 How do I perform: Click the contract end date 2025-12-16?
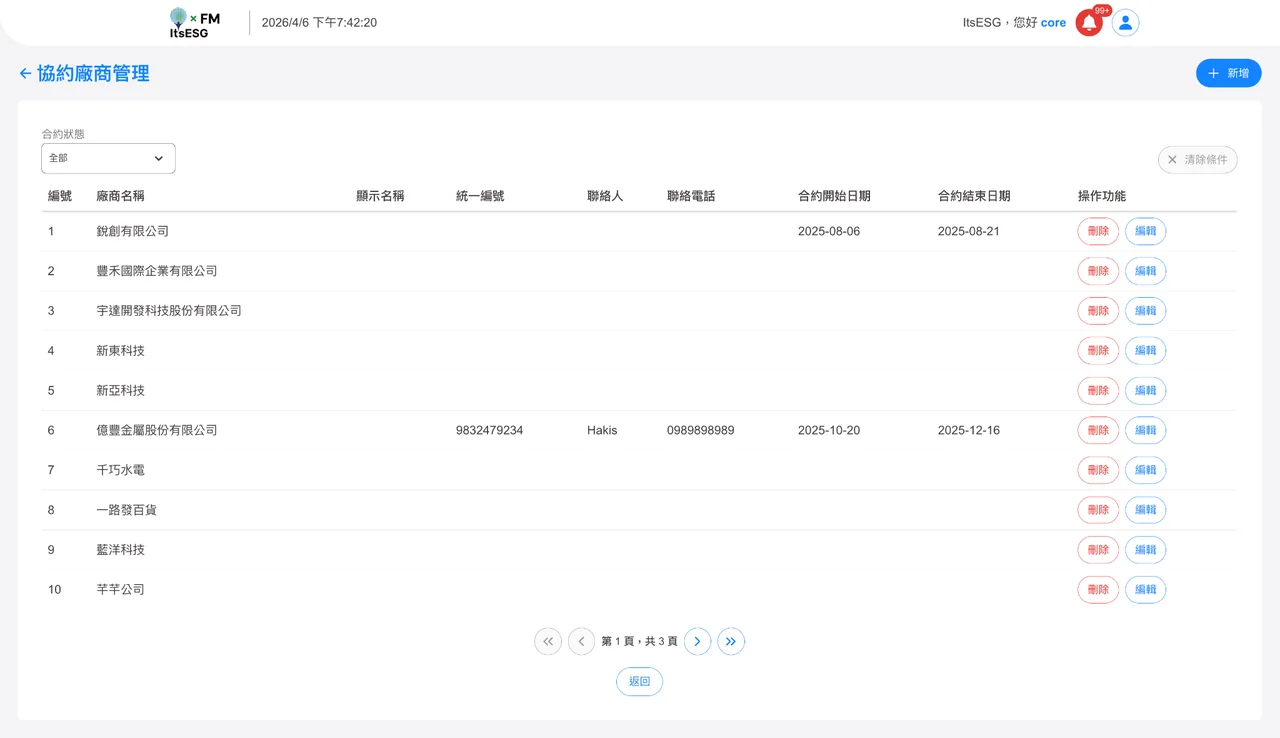point(969,431)
